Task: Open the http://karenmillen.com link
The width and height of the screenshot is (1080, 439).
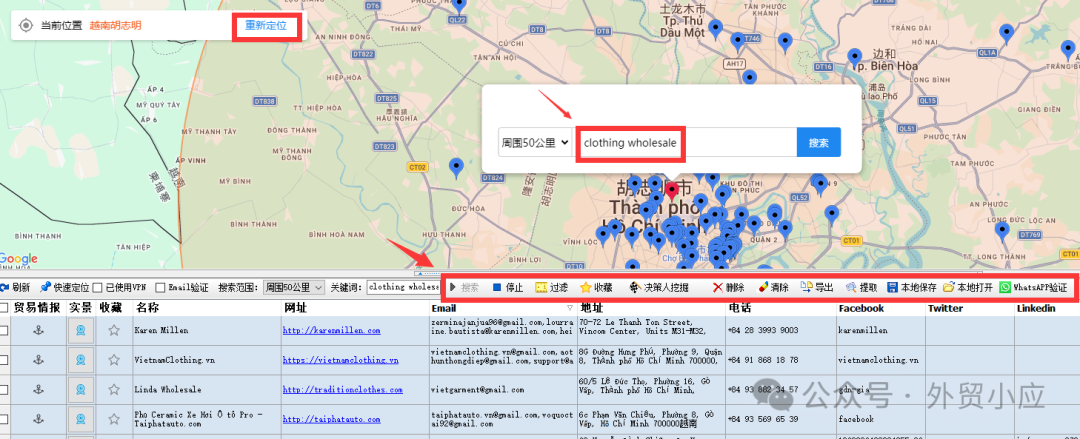Action: (331, 330)
